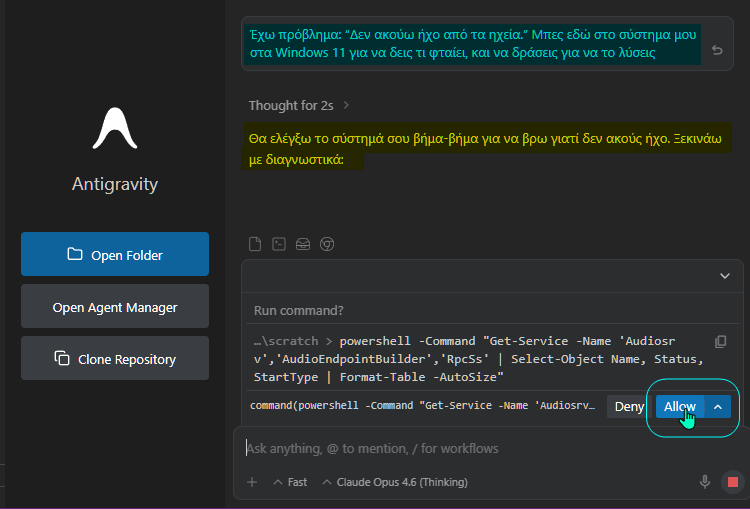Click the Chrome browser icon in icon row
The height and width of the screenshot is (509, 750).
tap(326, 243)
